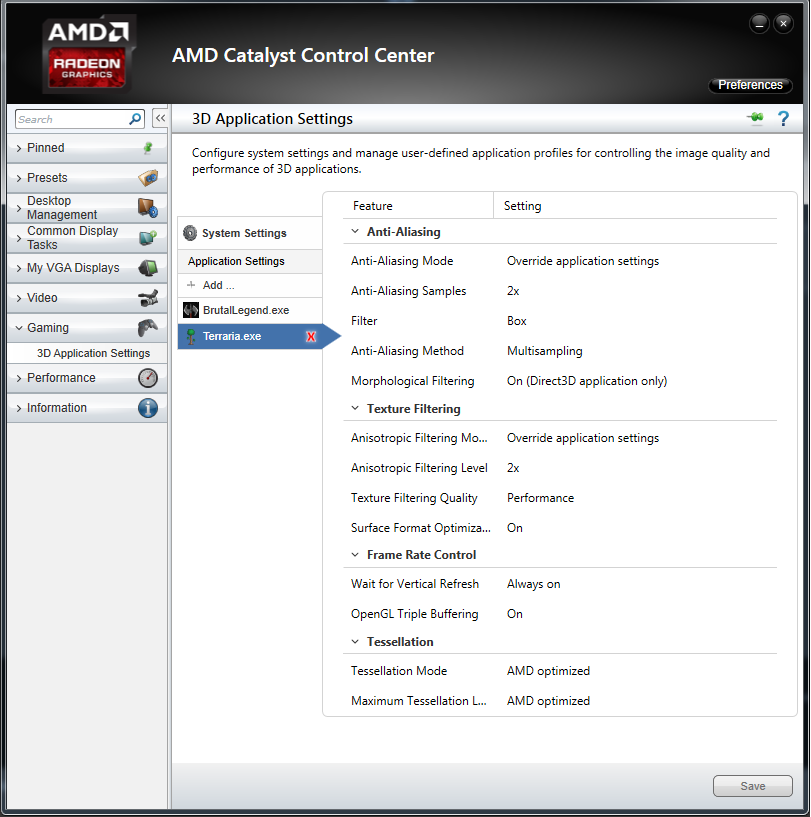811x817 pixels.
Task: Collapse the Tessellation group chevron
Action: point(355,642)
